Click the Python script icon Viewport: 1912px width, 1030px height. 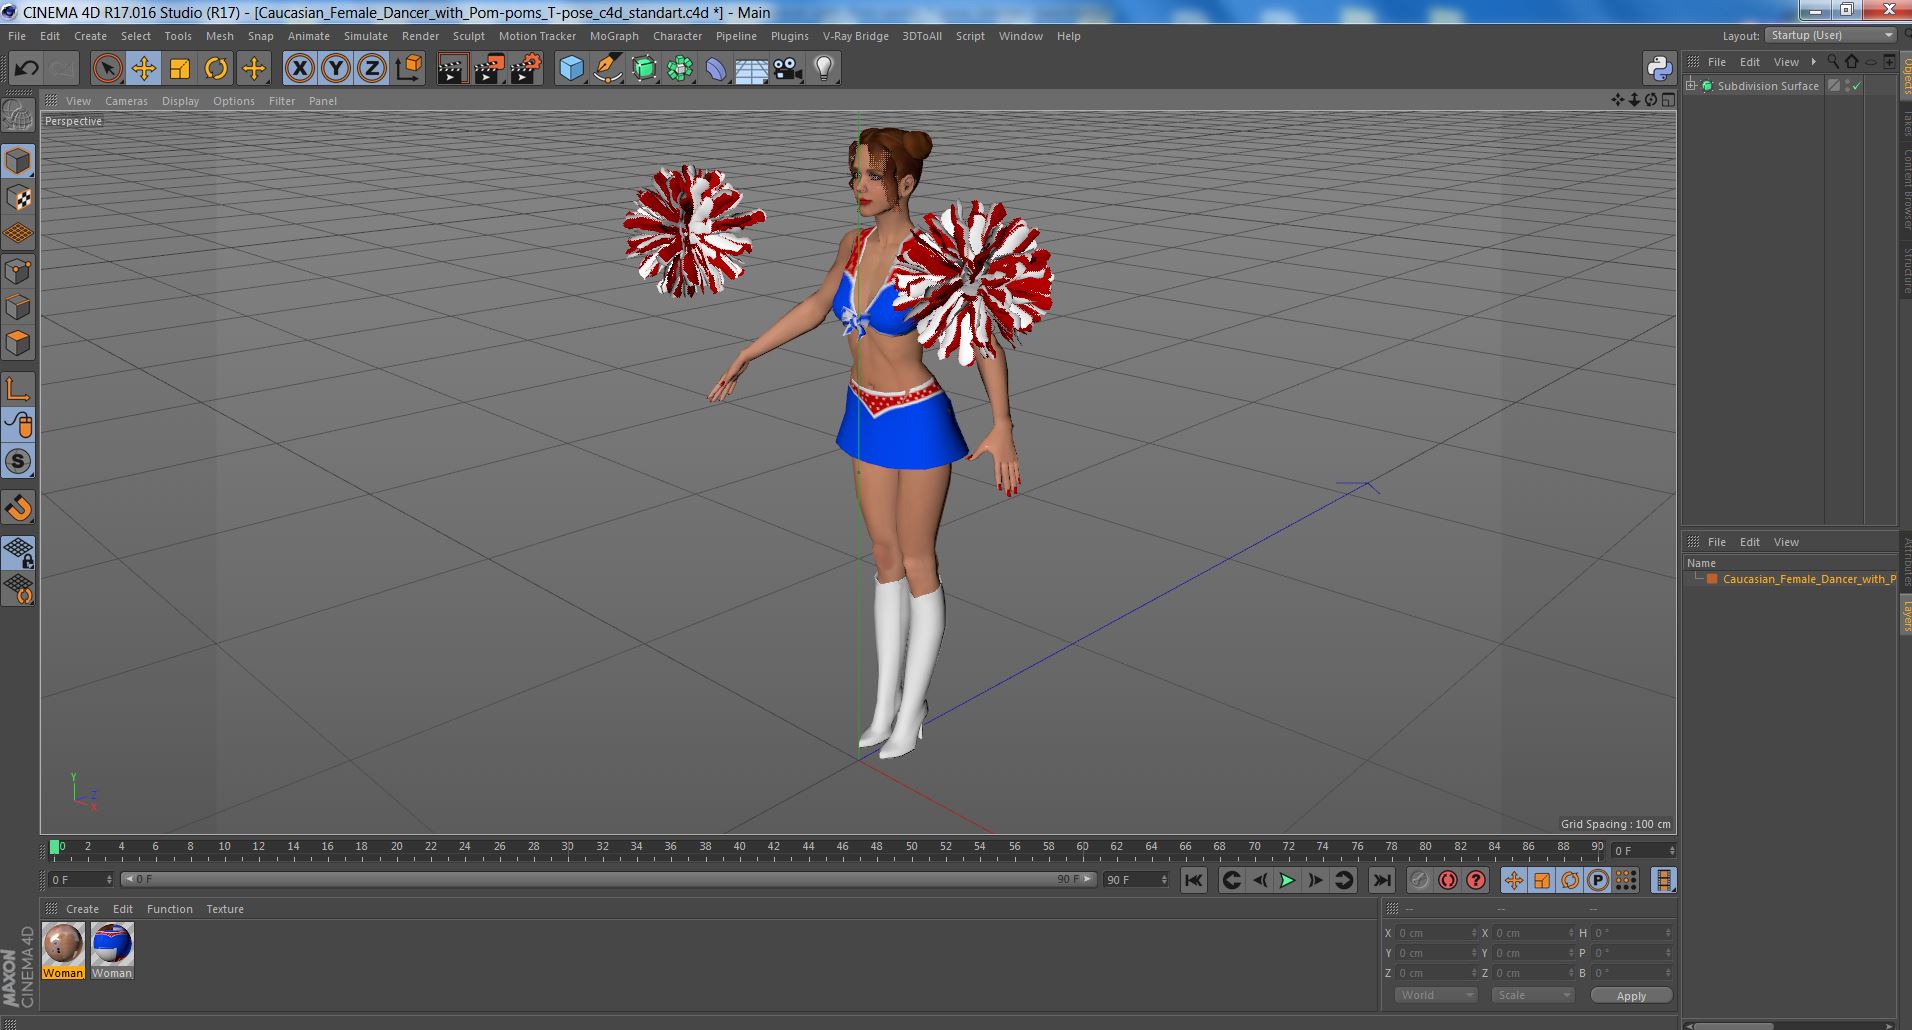point(1659,68)
